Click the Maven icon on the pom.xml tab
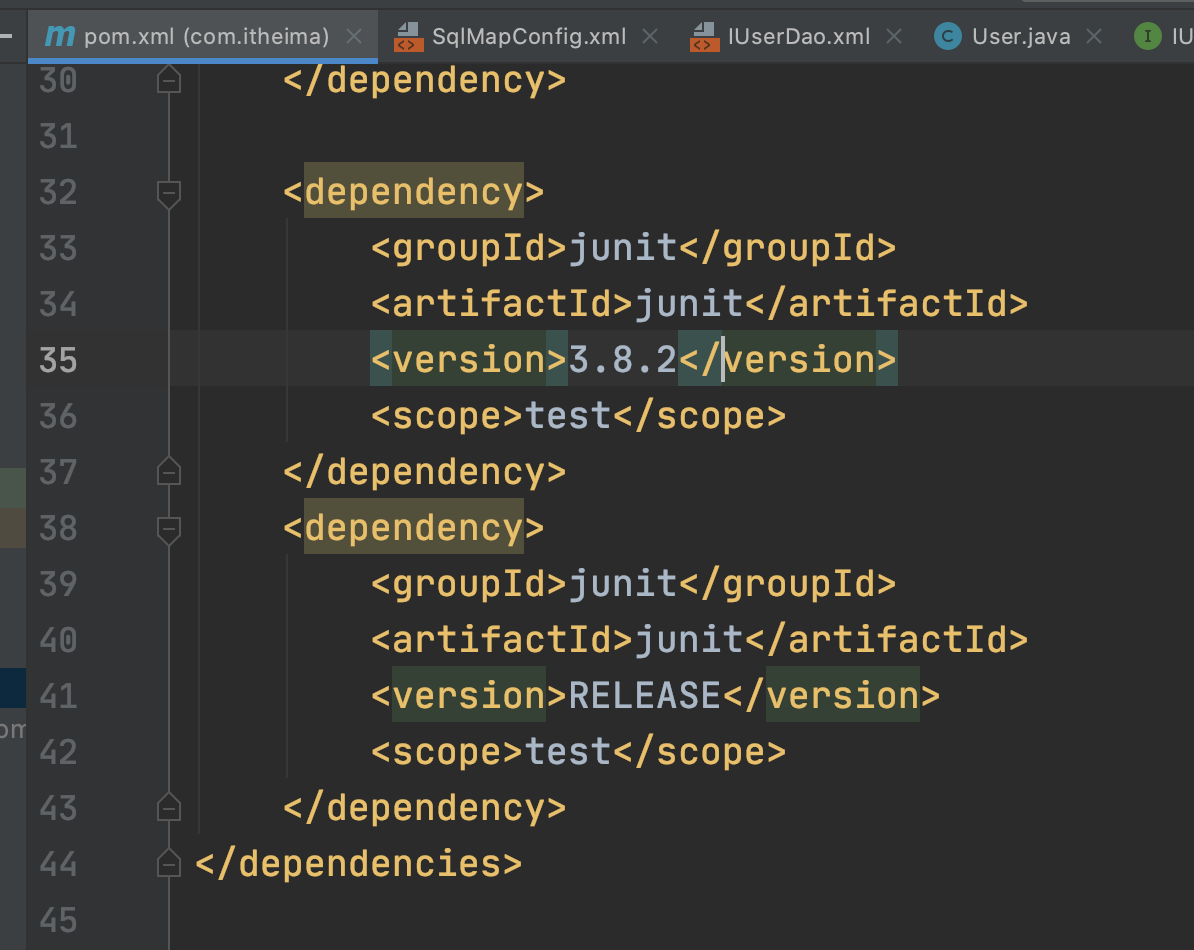The width and height of the screenshot is (1194, 950). click(x=60, y=36)
